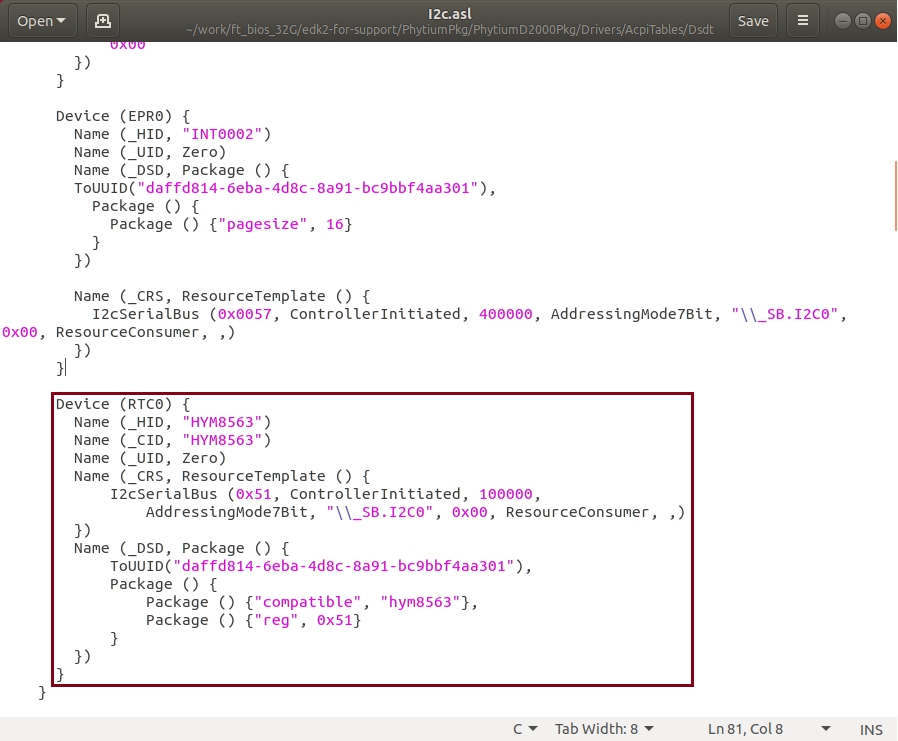This screenshot has width=898, height=741.
Task: Click "hym8563" compatible value
Action: tap(420, 602)
